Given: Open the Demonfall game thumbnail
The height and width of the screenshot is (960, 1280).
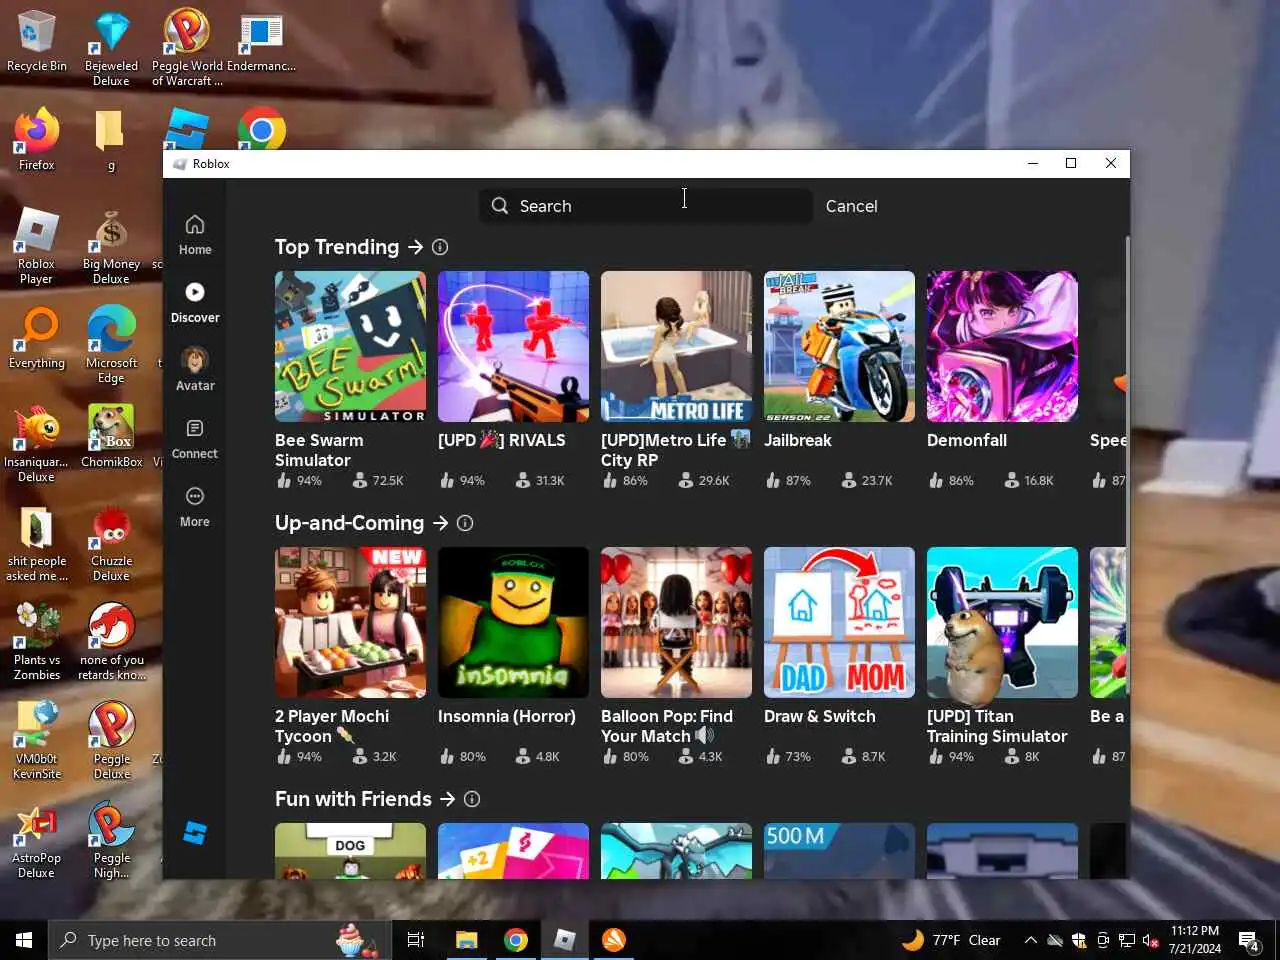Looking at the screenshot, I should point(1002,346).
